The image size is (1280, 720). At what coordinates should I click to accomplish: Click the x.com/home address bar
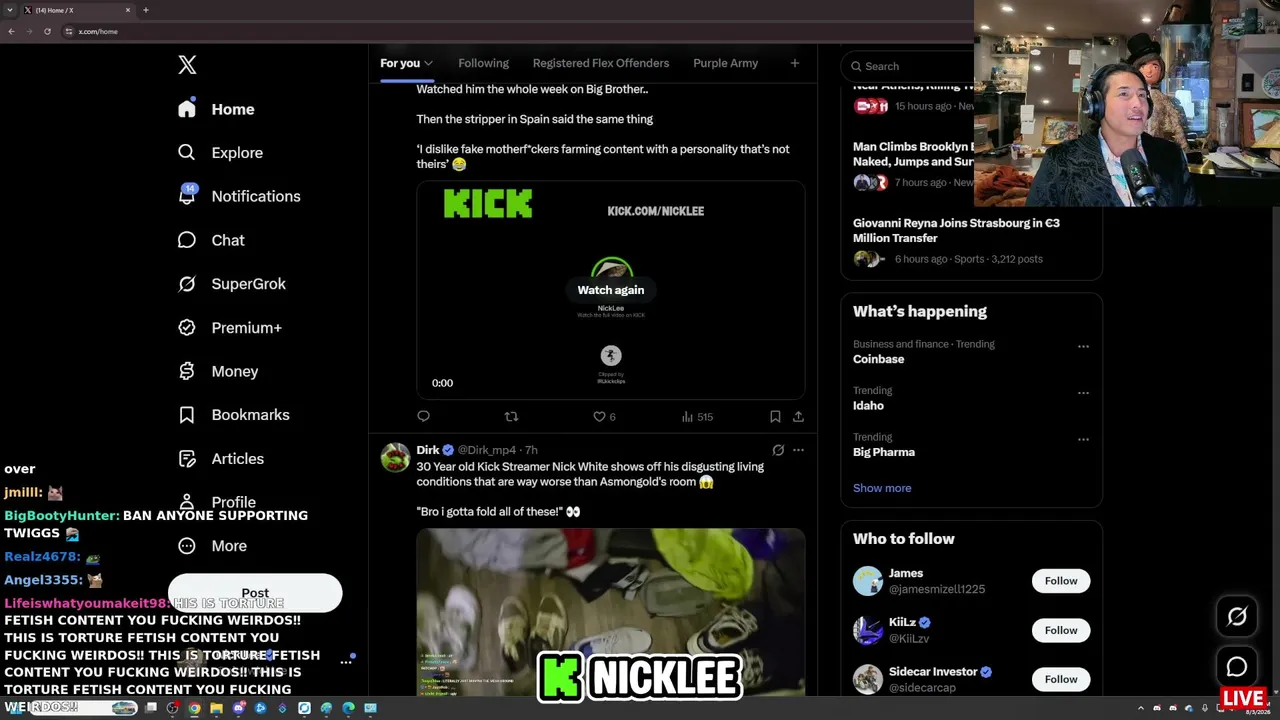point(515,31)
